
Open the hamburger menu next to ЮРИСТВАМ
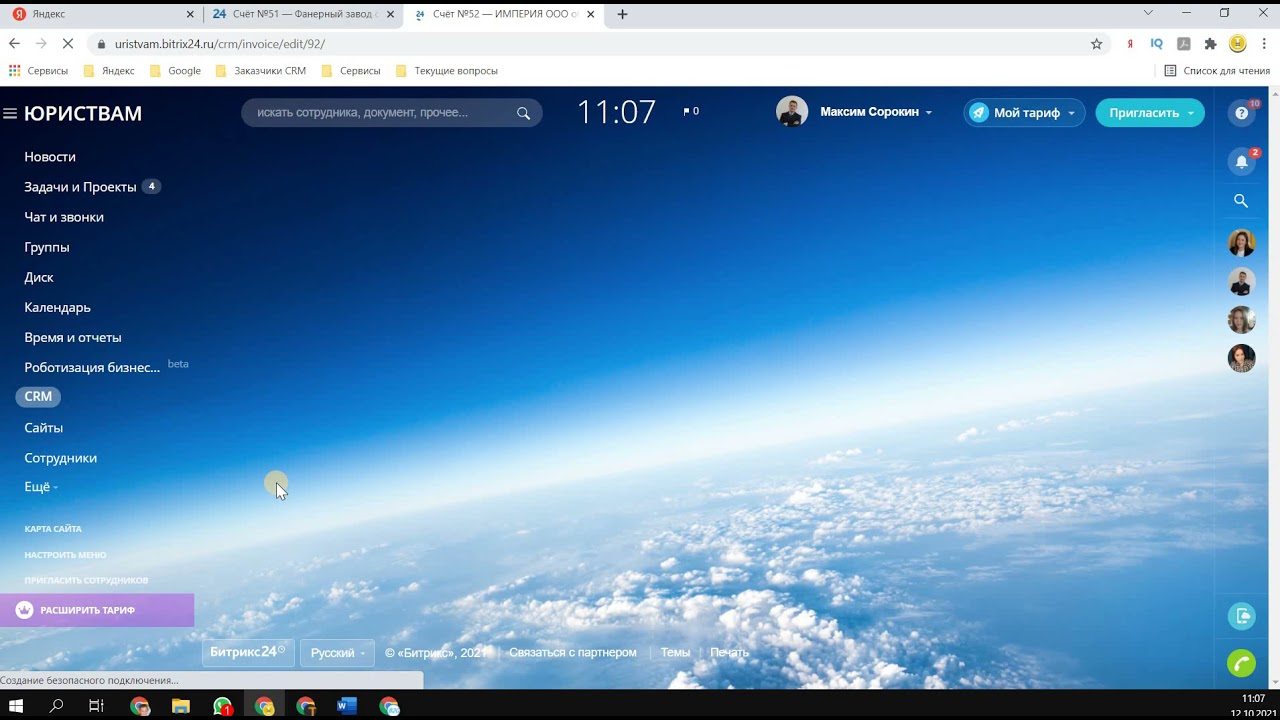point(10,113)
